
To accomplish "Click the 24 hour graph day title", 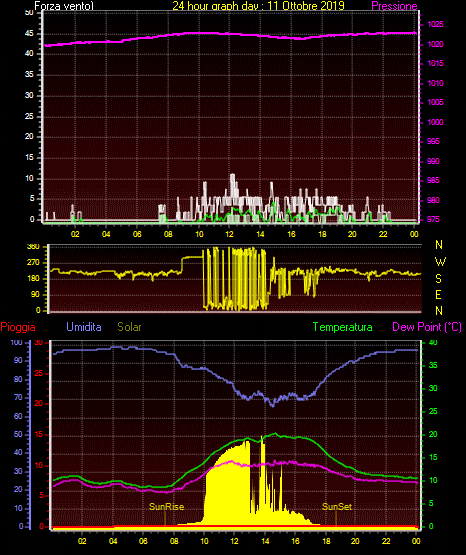I will pos(258,6).
